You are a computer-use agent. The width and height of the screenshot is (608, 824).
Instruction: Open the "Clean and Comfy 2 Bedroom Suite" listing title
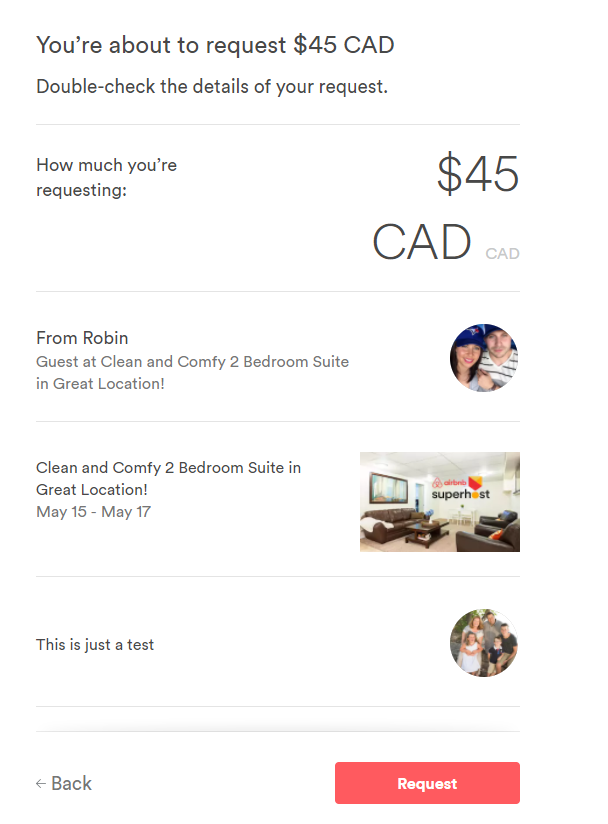tap(168, 478)
